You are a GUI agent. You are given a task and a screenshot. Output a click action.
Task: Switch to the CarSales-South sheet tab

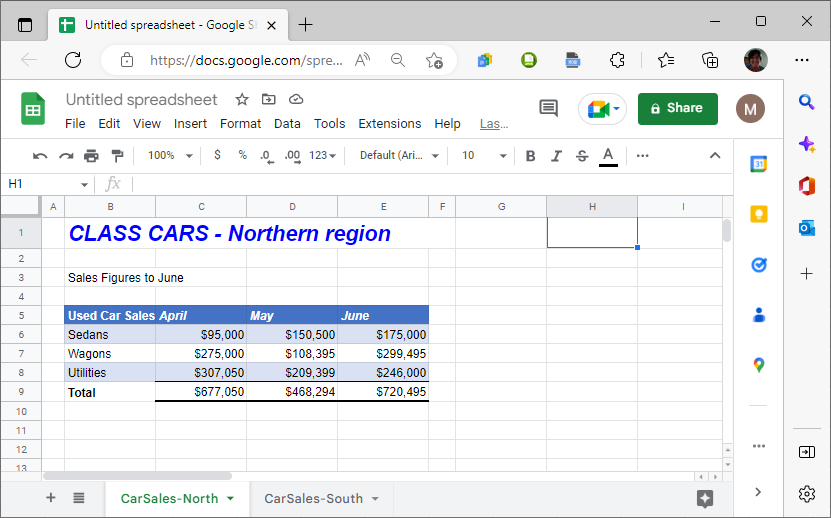coord(313,498)
